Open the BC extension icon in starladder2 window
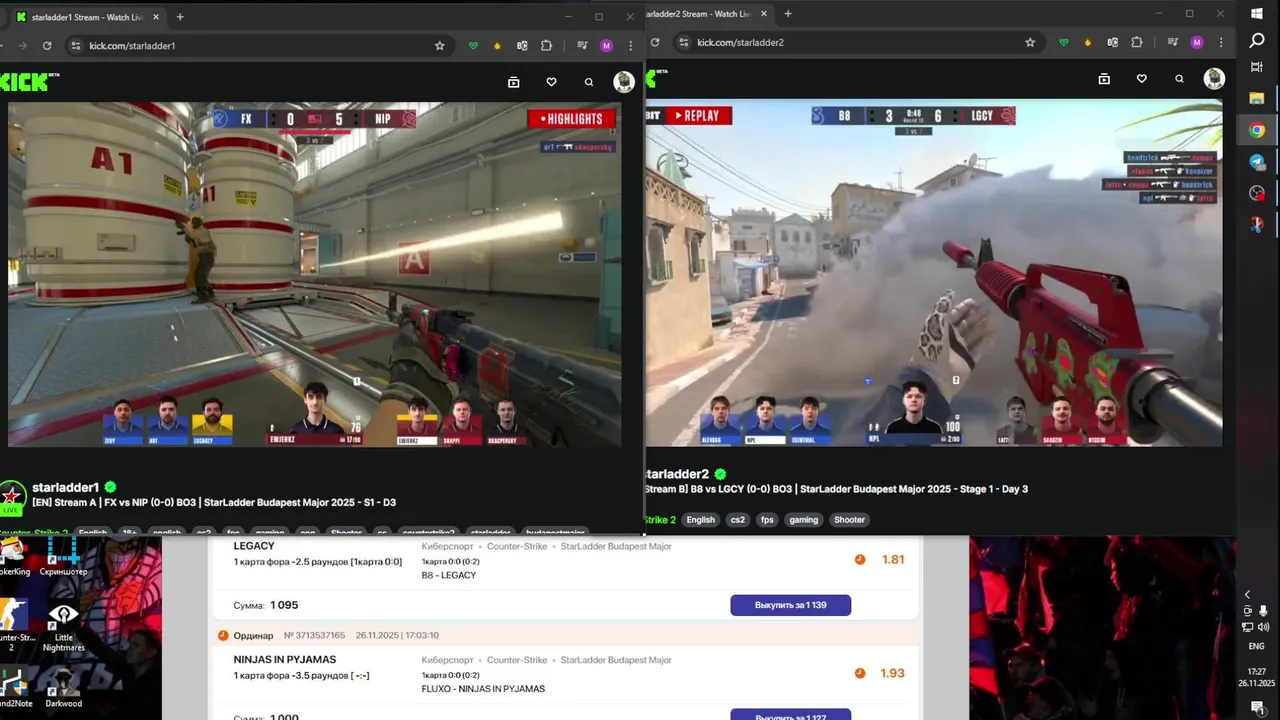 [1112, 42]
